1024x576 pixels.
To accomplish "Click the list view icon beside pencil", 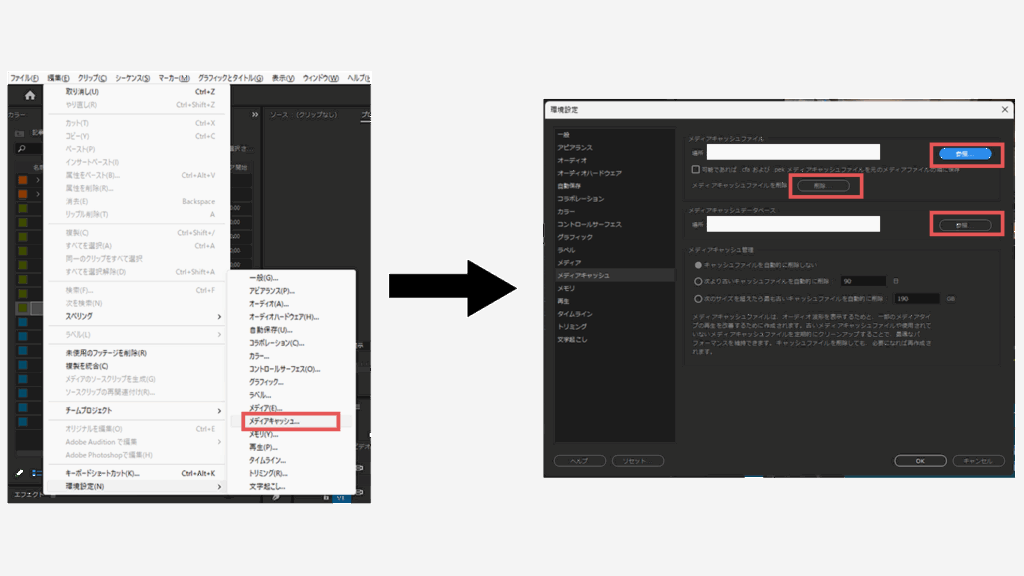I will point(36,472).
